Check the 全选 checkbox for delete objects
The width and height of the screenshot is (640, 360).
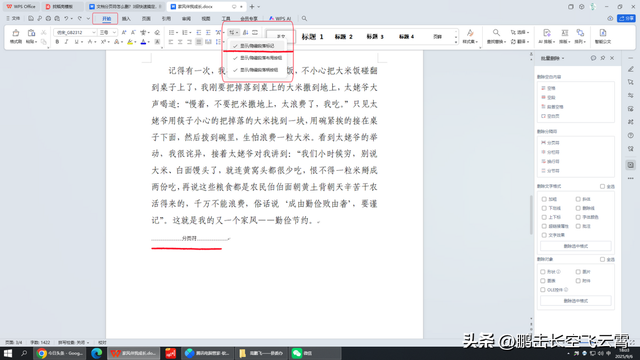coord(602,260)
